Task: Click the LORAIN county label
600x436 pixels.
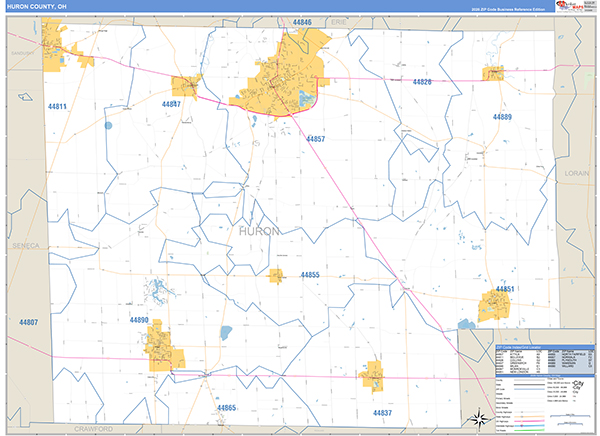Action: (577, 173)
